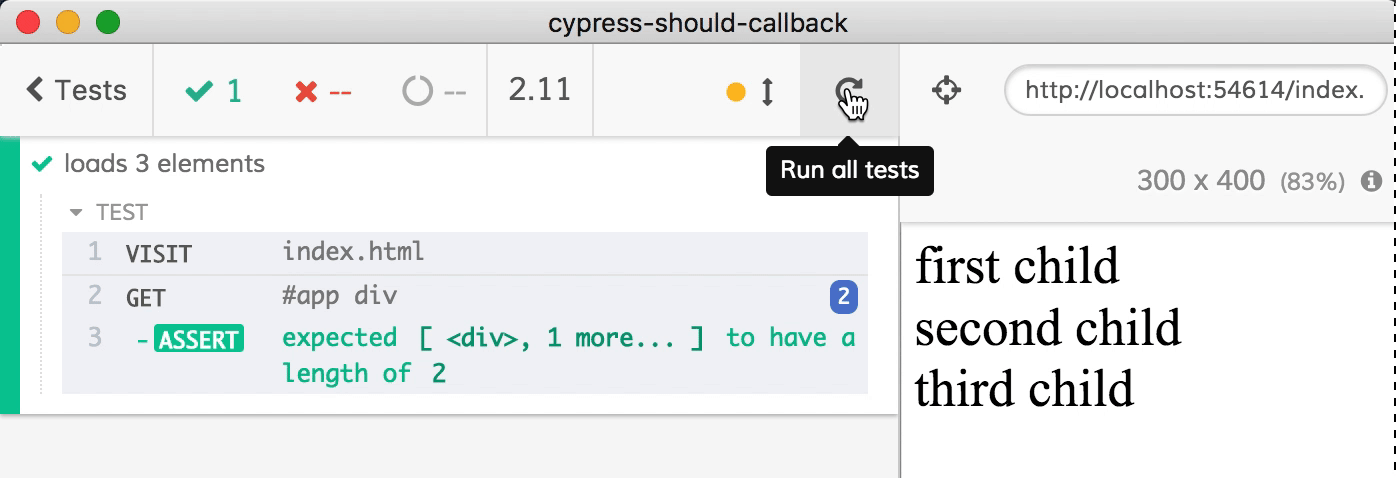Image resolution: width=1396 pixels, height=478 pixels.
Task: Click the ASSERT length of 2 row
Action: coord(465,355)
